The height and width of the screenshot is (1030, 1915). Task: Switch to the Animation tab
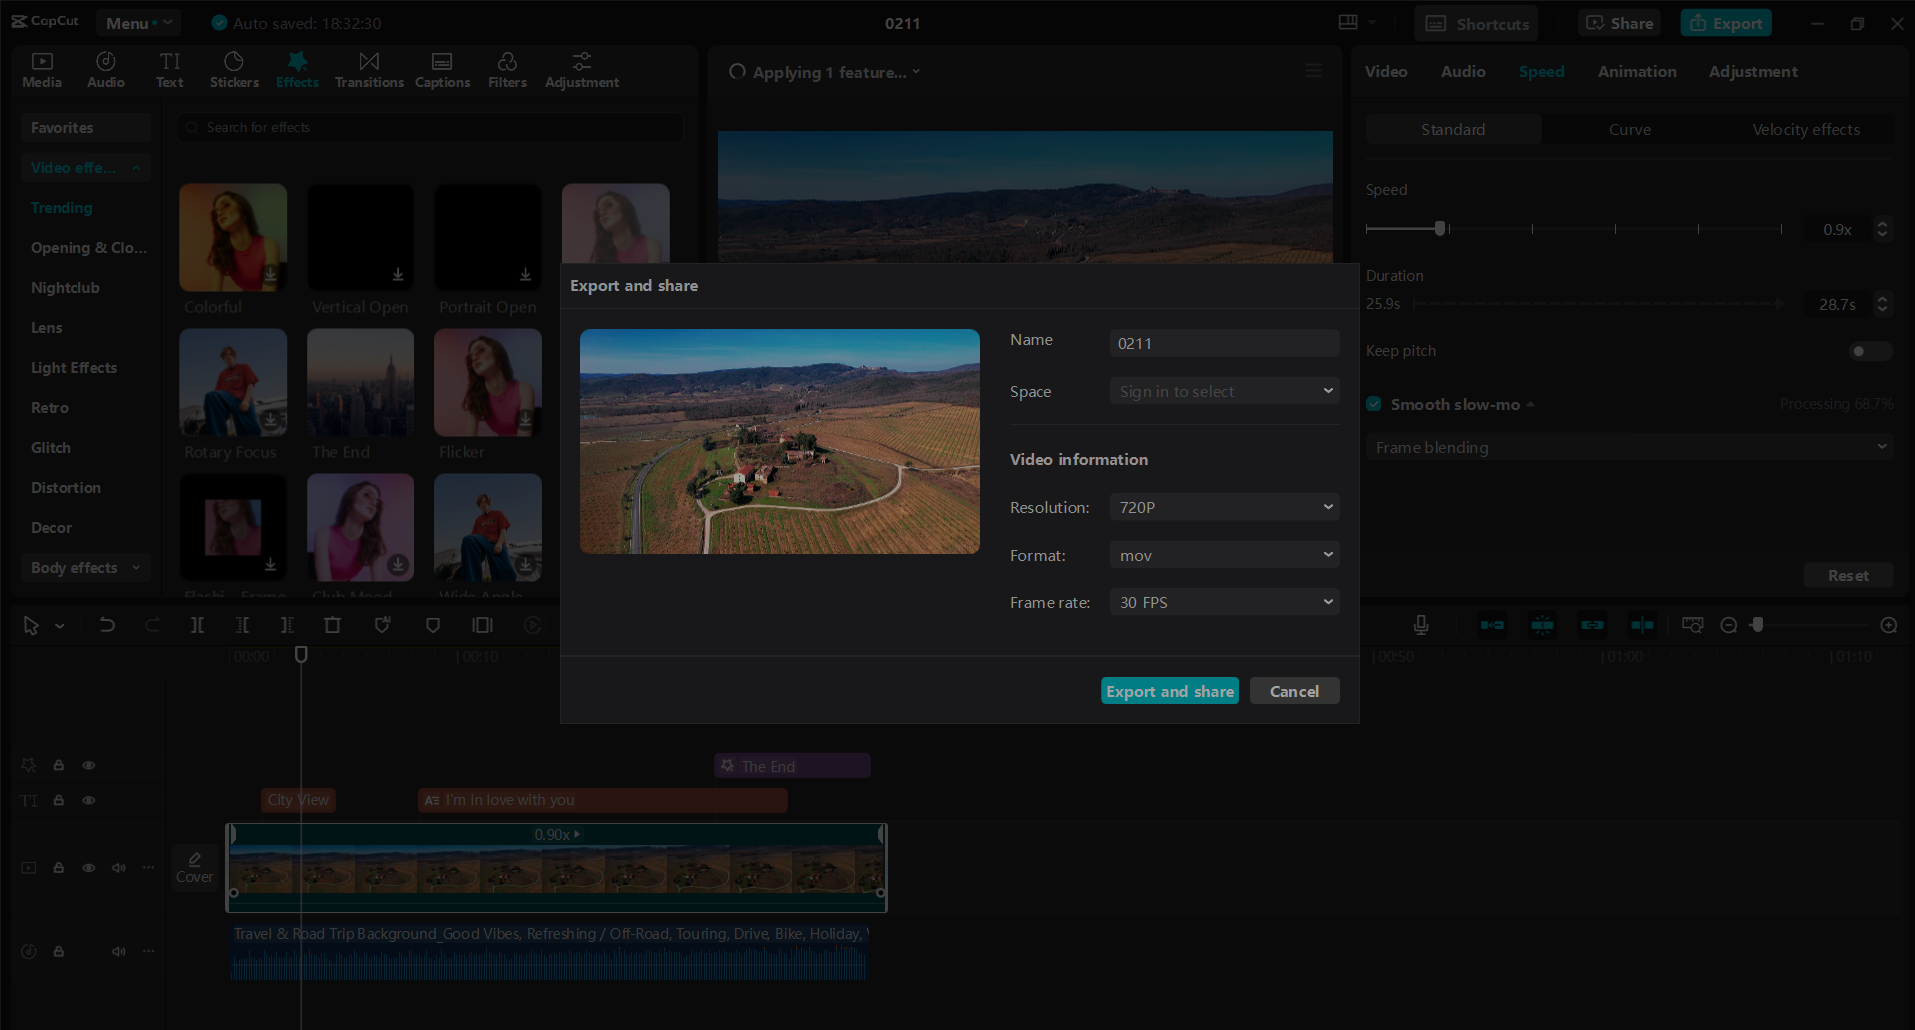coord(1637,71)
